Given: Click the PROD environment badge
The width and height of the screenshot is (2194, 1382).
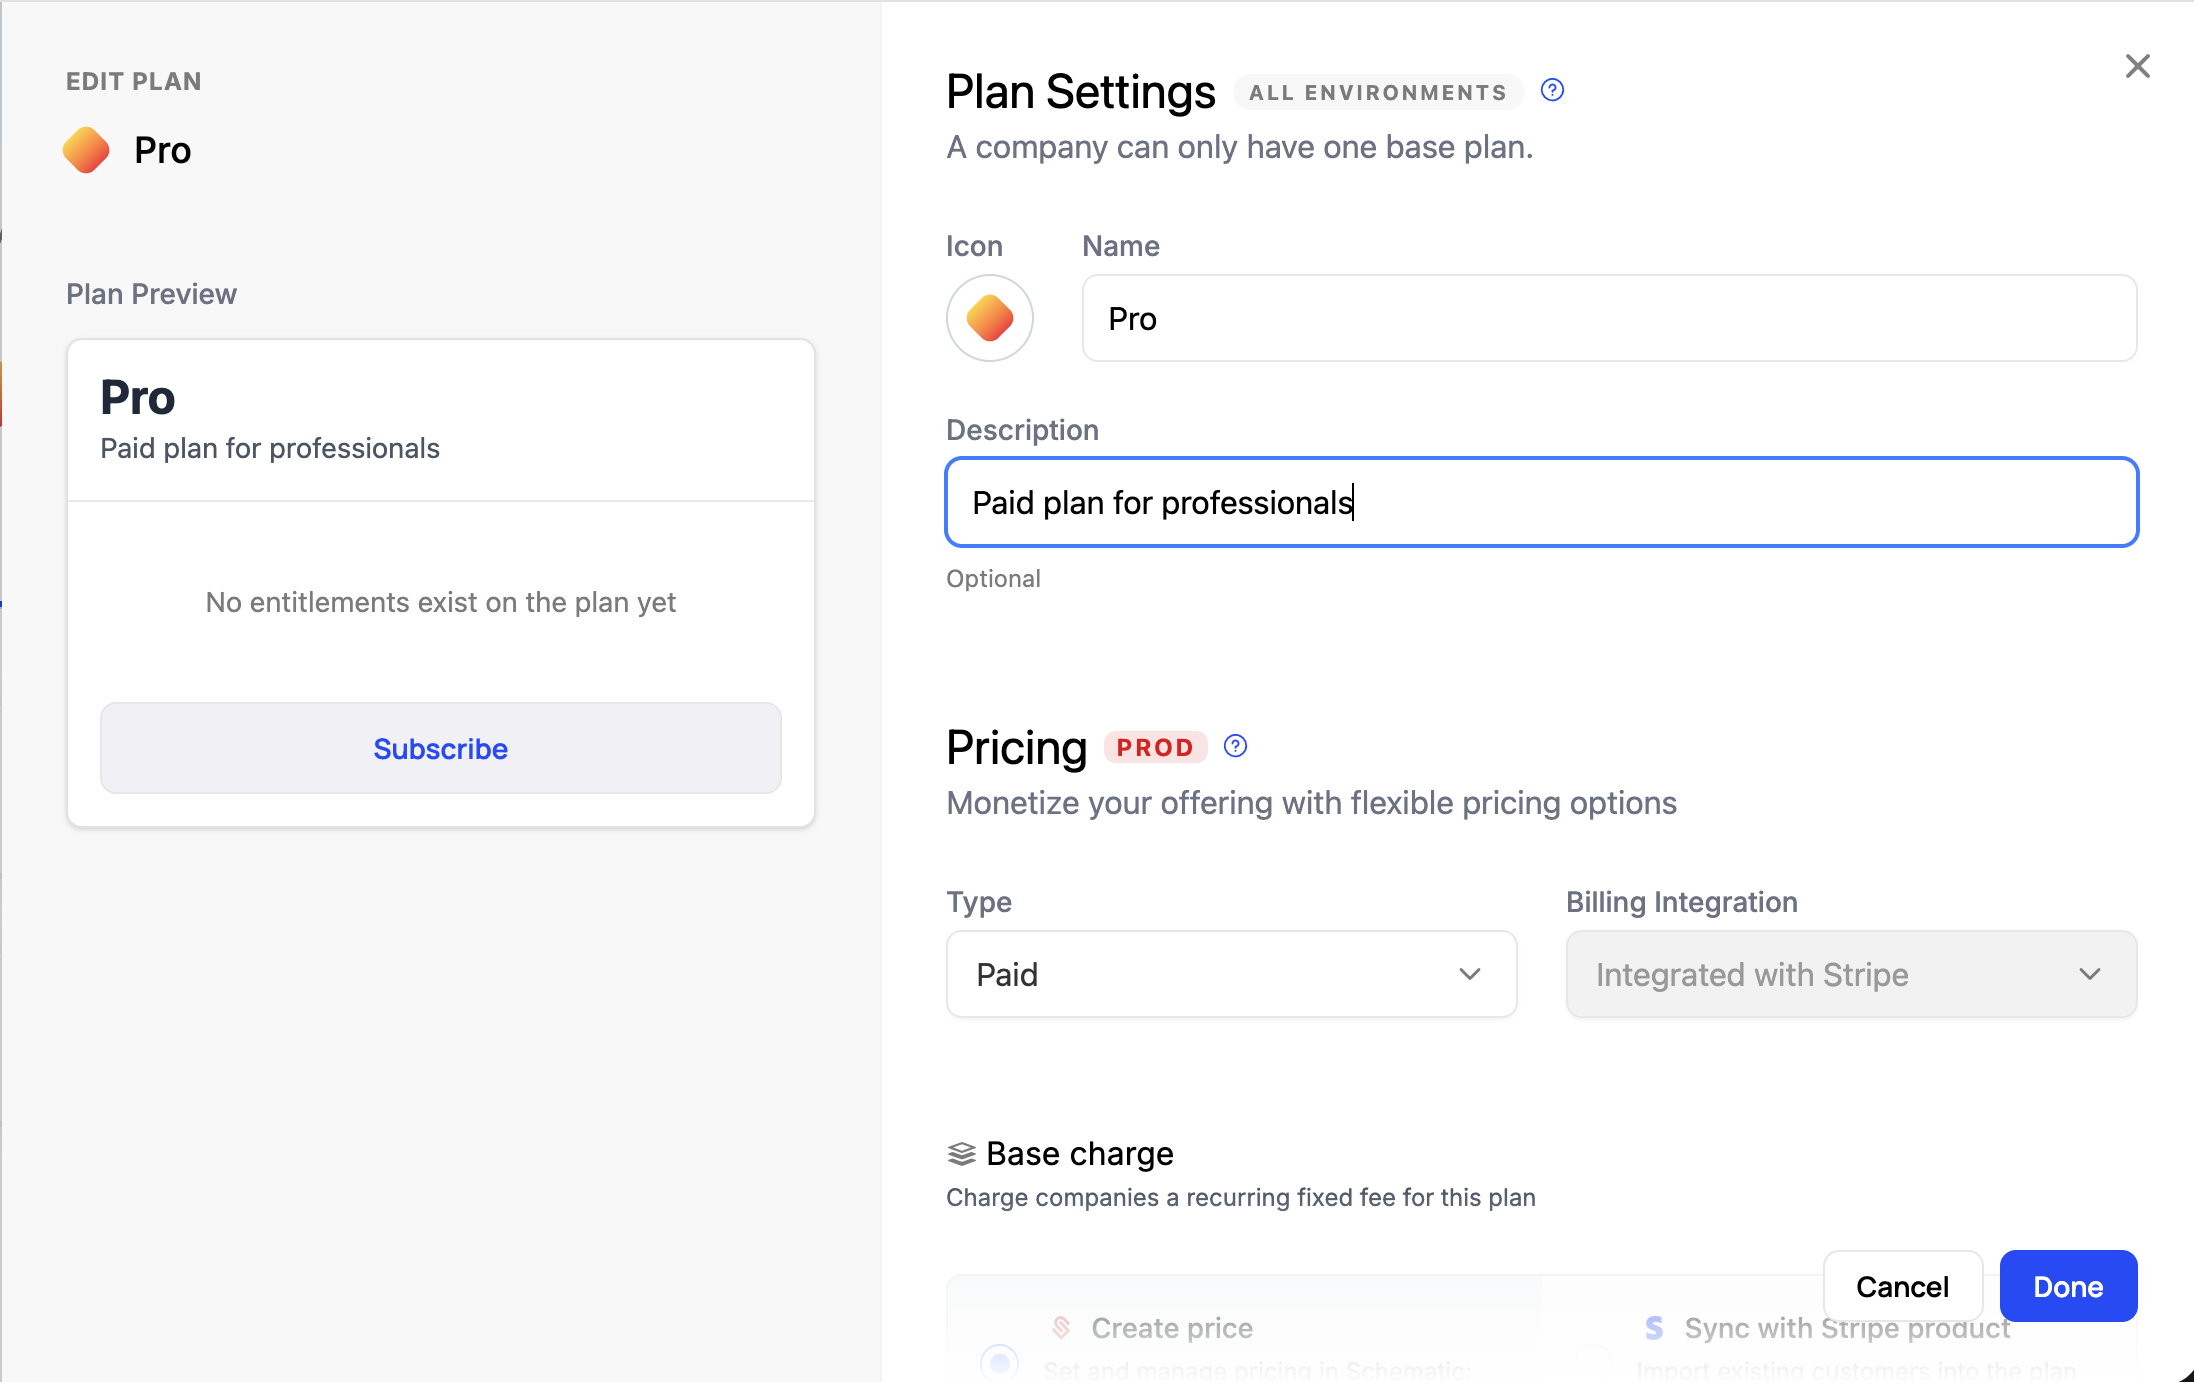Looking at the screenshot, I should point(1155,747).
